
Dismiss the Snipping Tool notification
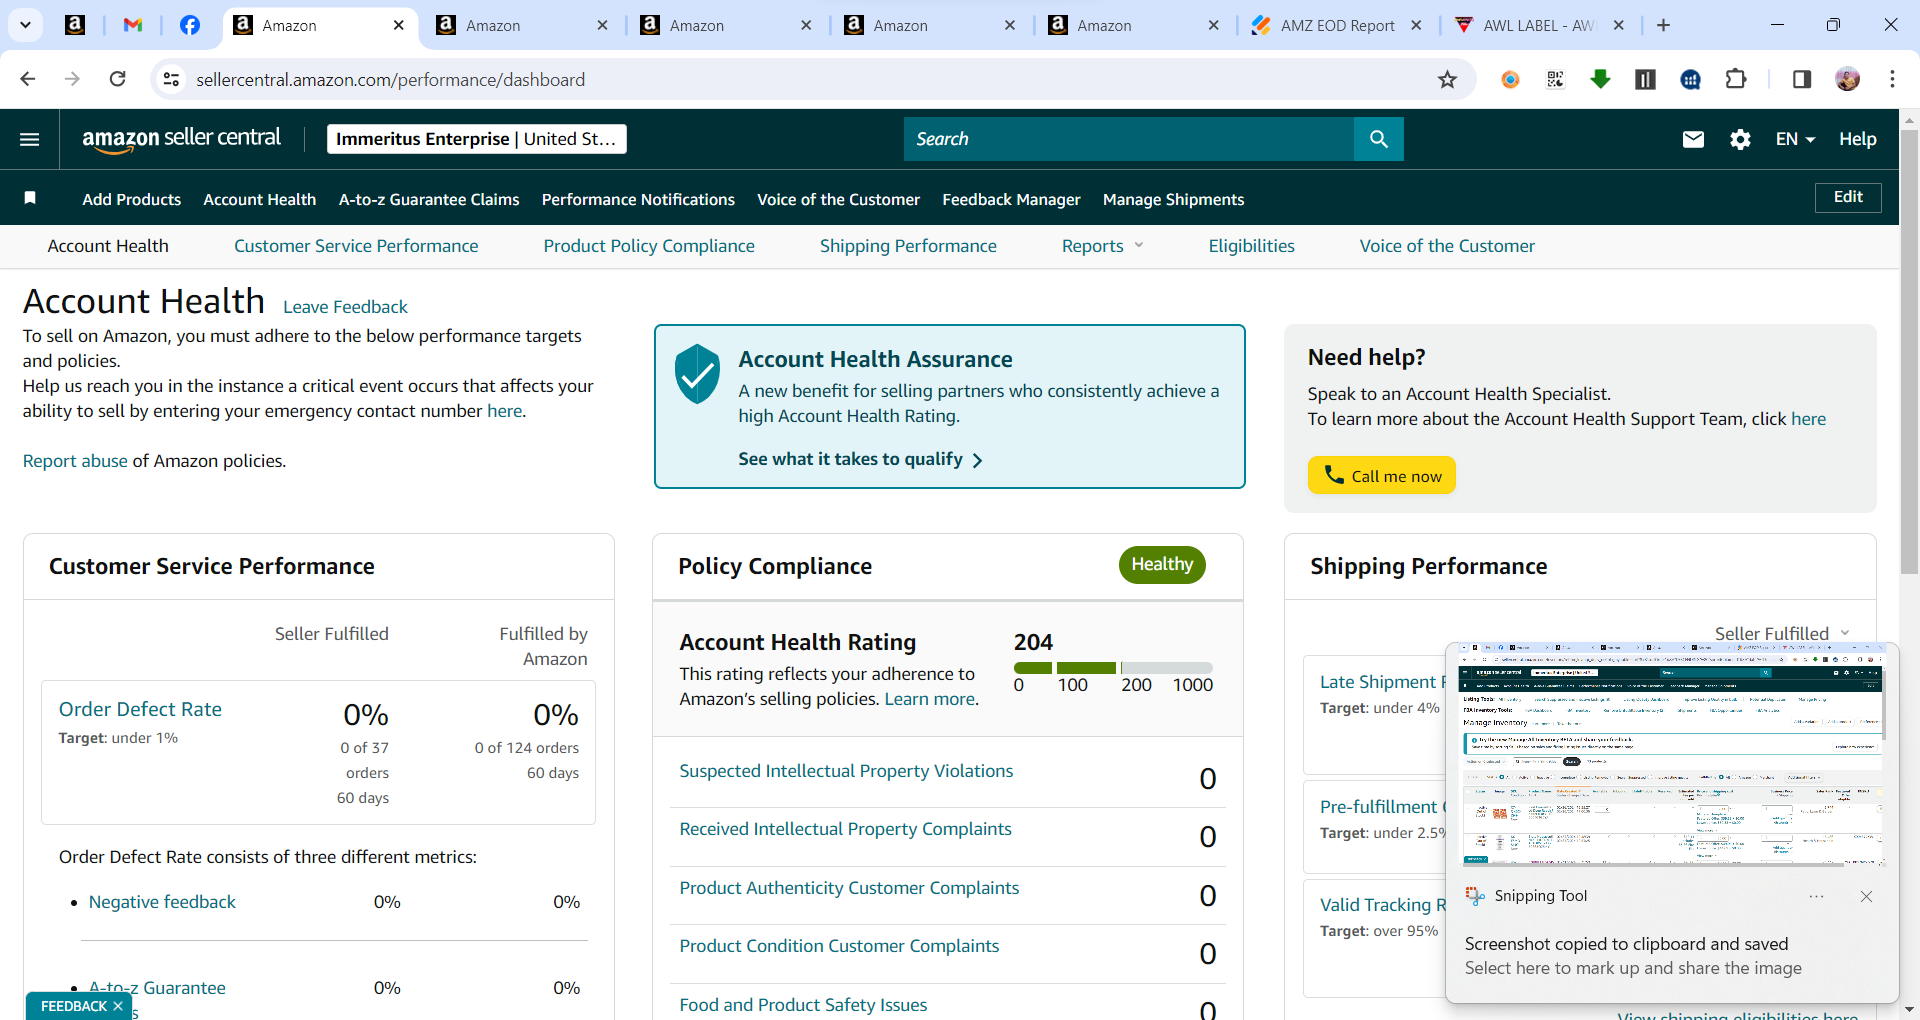(1866, 896)
